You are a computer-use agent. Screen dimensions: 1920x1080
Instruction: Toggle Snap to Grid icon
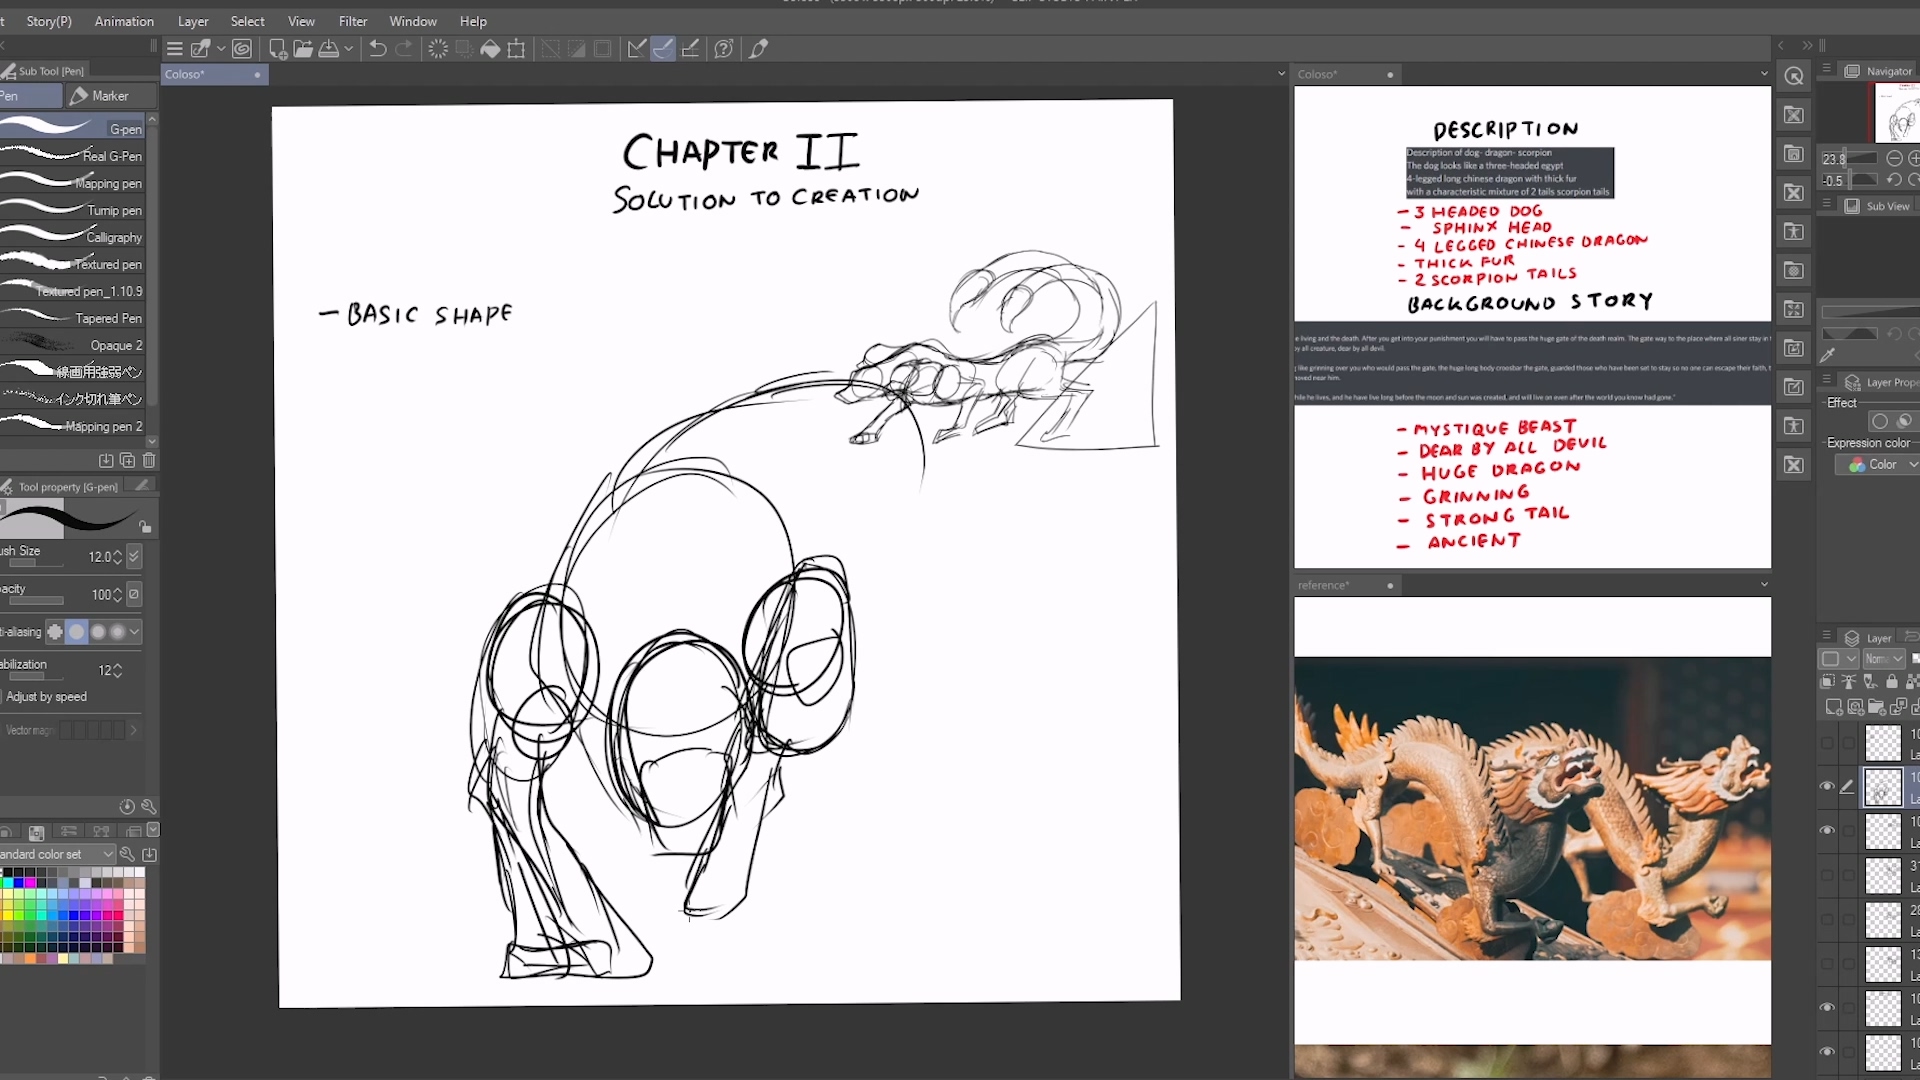[690, 48]
